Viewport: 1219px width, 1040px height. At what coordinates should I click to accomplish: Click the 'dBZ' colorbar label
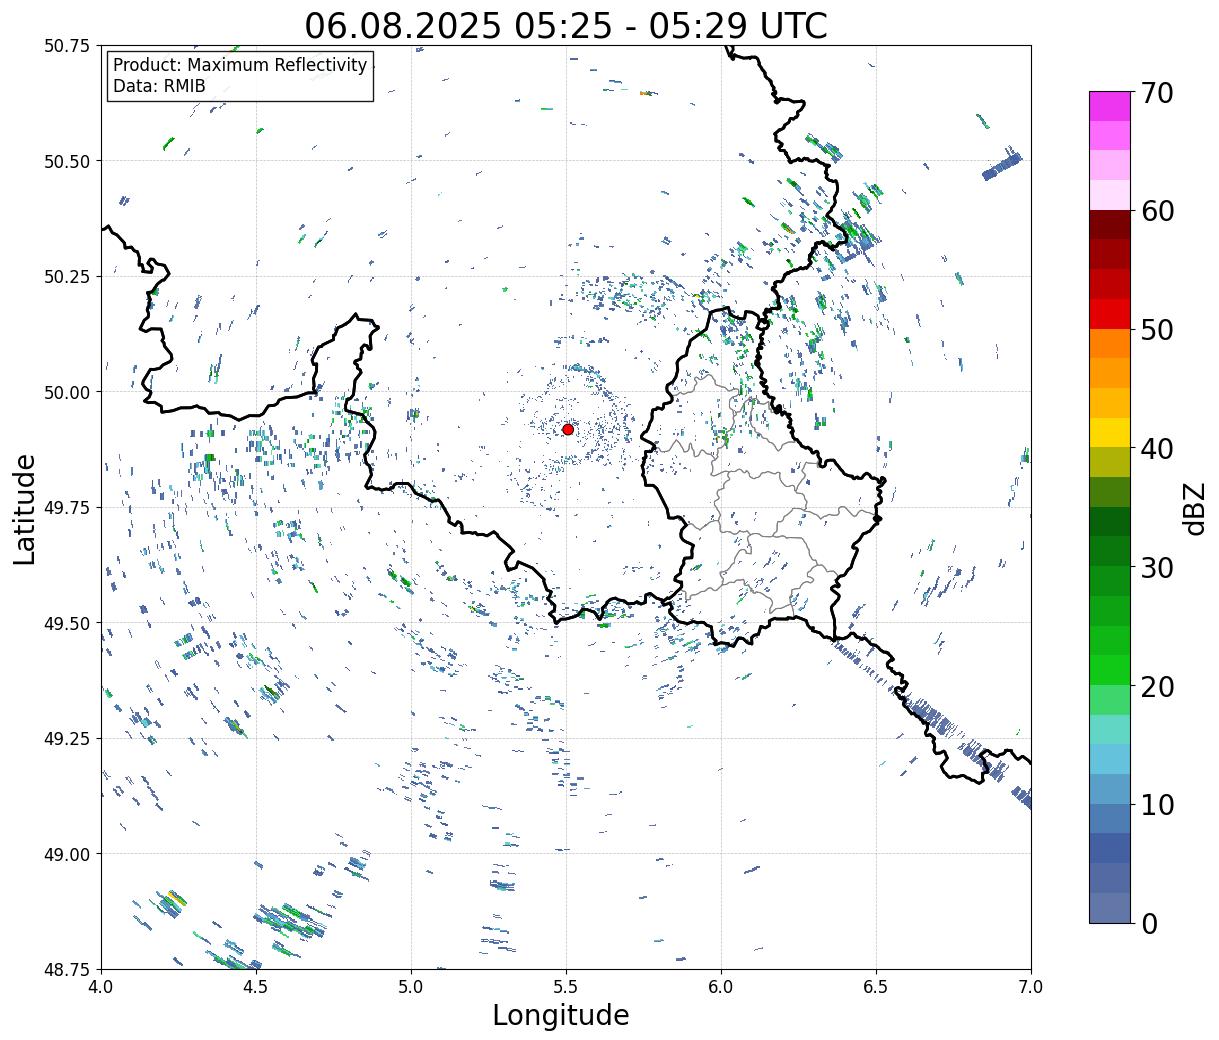click(x=1194, y=507)
